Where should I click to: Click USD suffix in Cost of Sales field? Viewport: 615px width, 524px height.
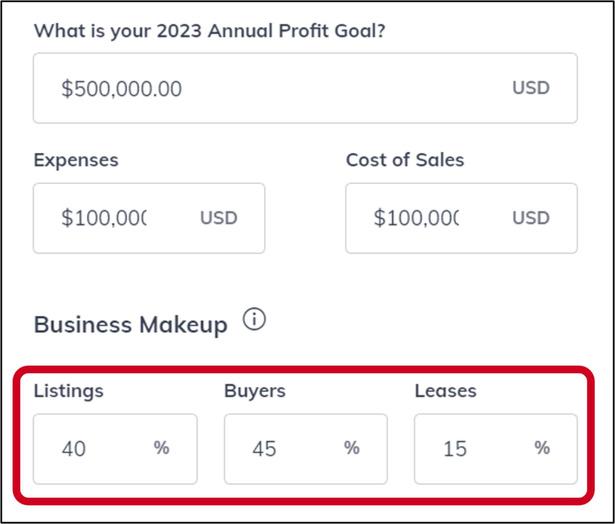531,218
